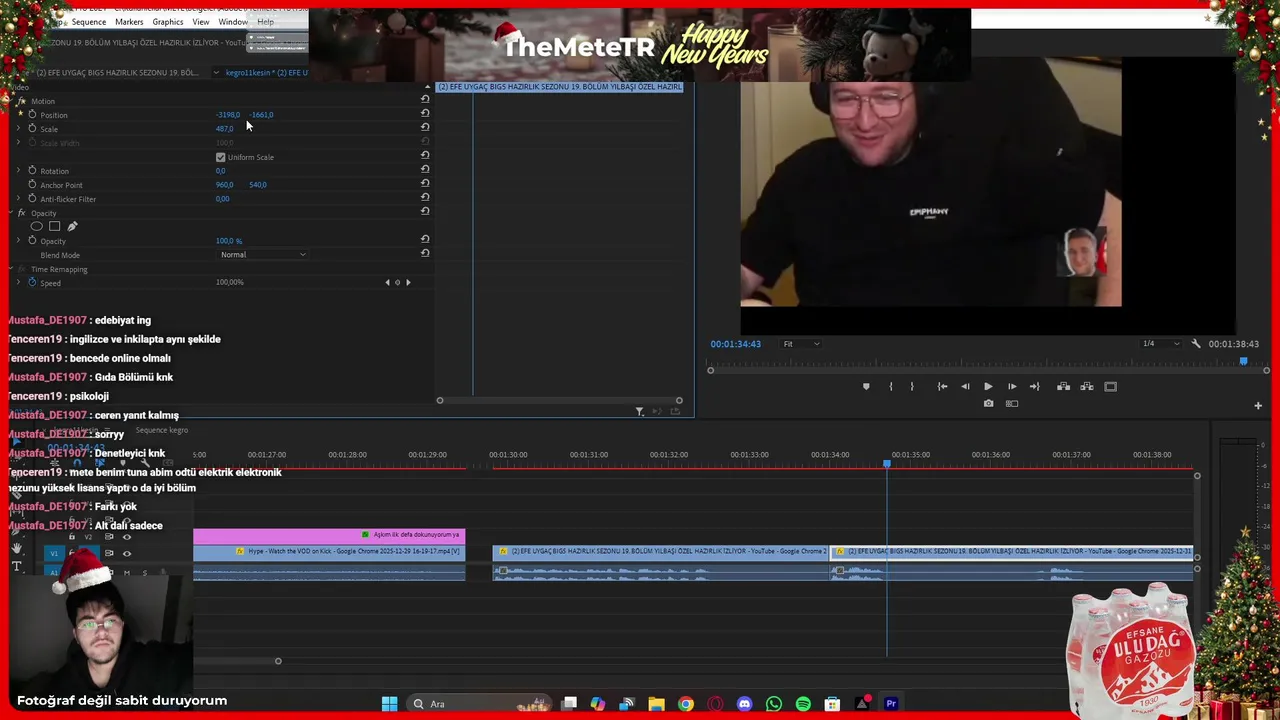The image size is (1280, 720).
Task: Create a 4-point polygon mask under Opacity
Action: 54,226
